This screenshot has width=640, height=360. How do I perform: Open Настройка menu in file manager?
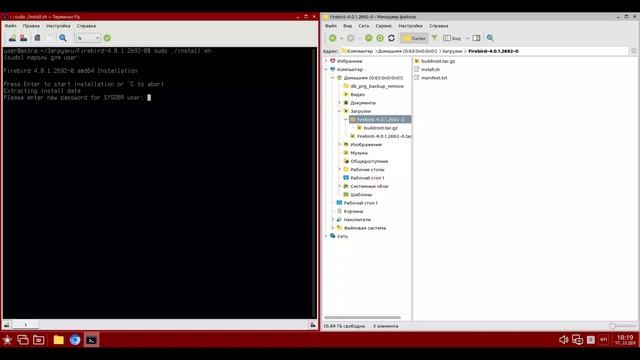tap(410, 26)
